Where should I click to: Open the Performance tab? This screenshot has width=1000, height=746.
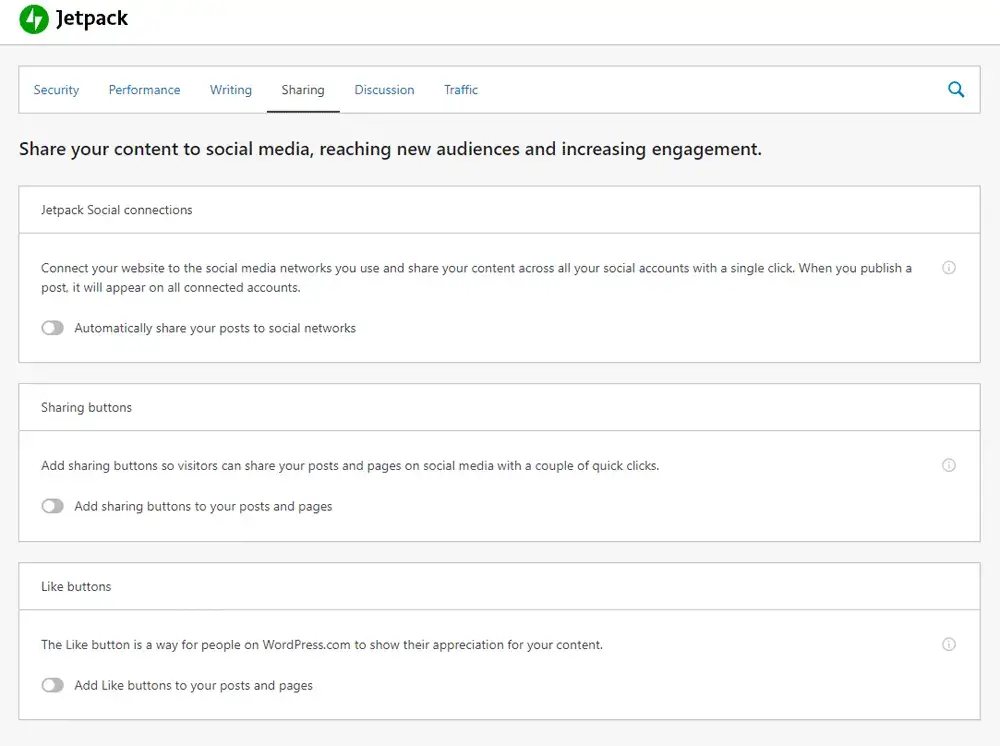tap(144, 90)
